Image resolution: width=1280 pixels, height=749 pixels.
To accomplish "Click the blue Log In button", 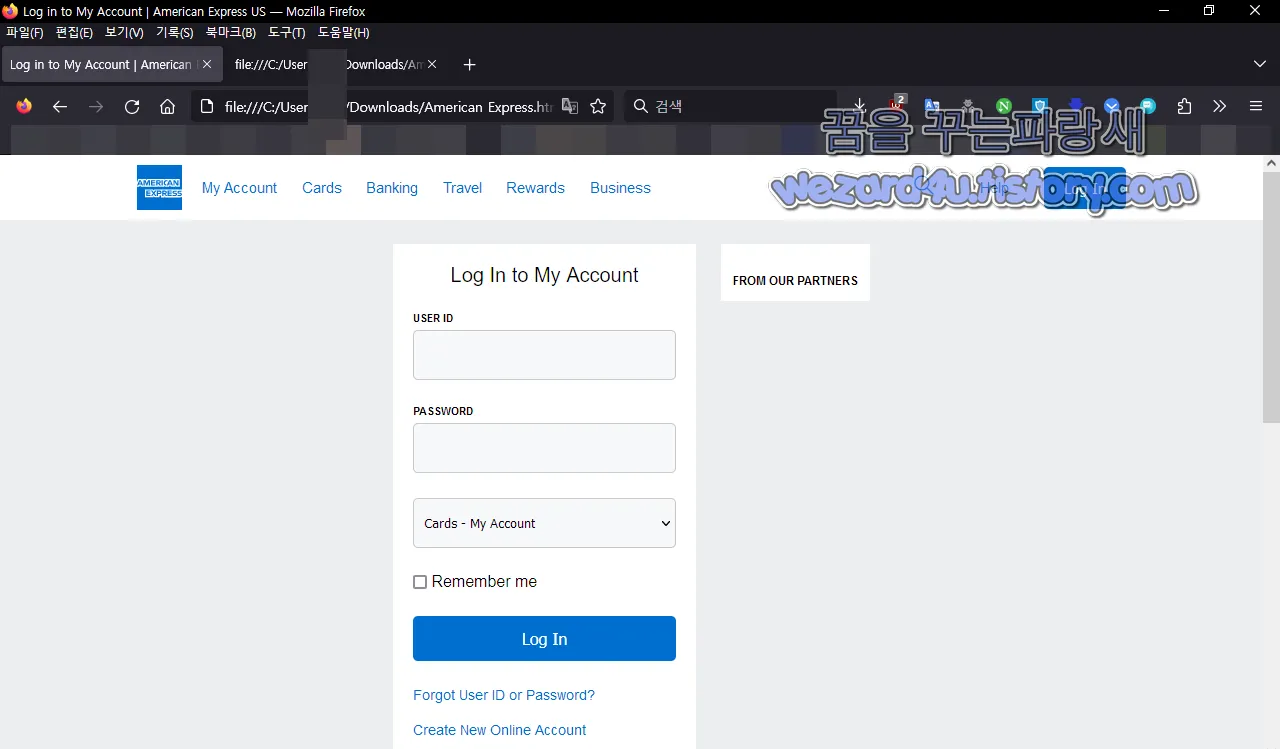I will pos(544,639).
